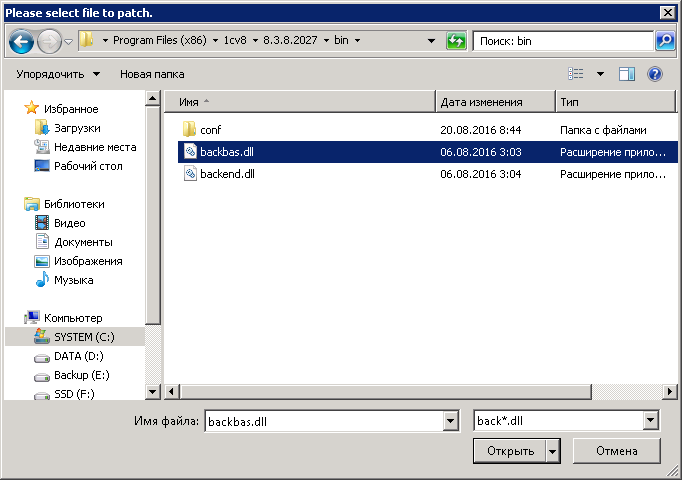
Task: Select the backend.dll file
Action: pyautogui.click(x=227, y=173)
